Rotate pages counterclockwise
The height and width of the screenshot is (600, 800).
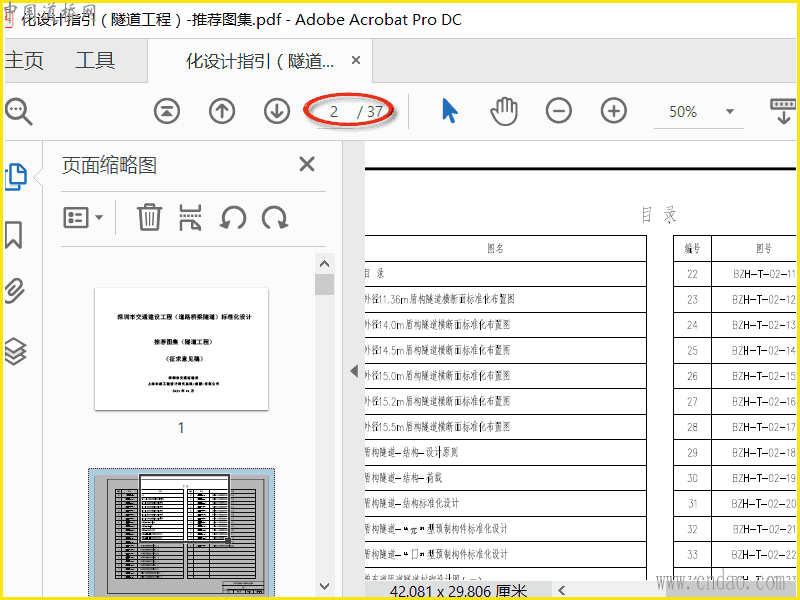[x=233, y=218]
